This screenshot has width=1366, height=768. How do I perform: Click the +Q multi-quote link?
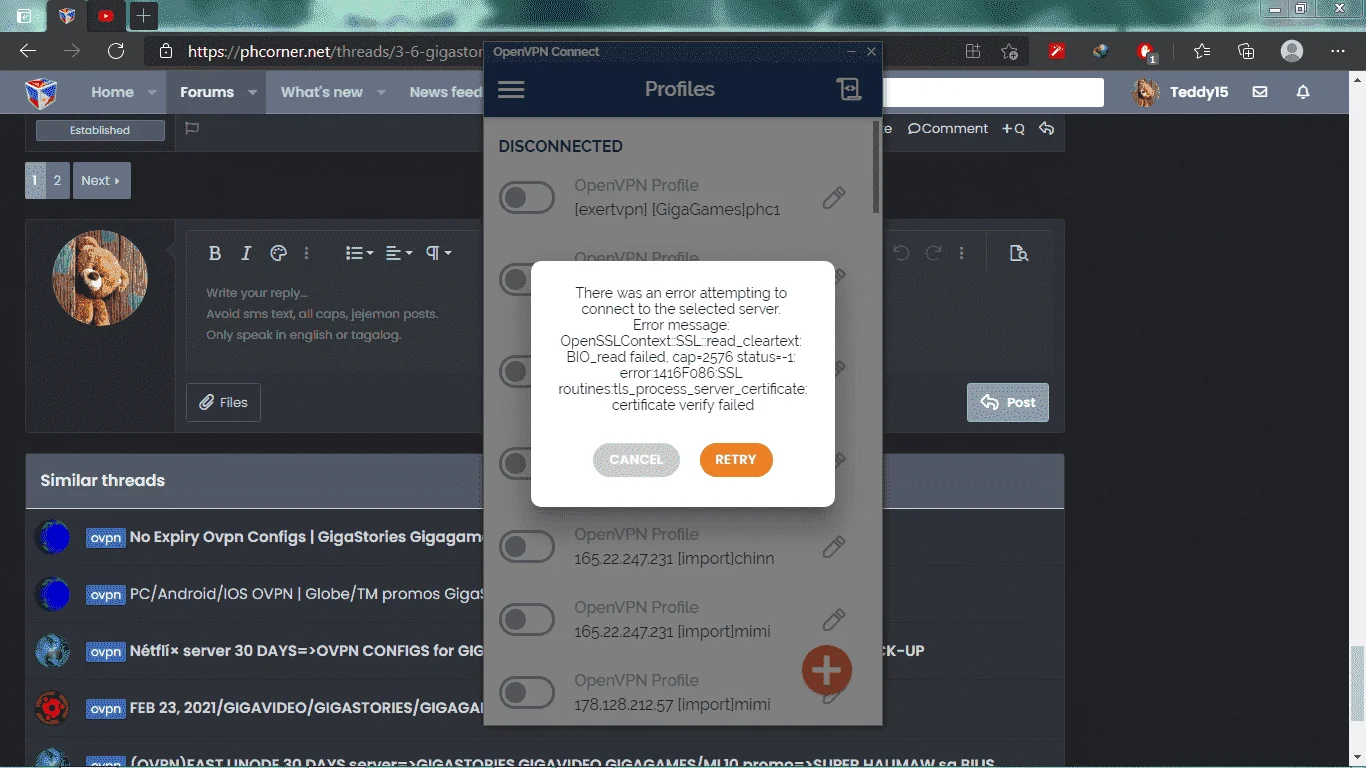coord(1013,128)
